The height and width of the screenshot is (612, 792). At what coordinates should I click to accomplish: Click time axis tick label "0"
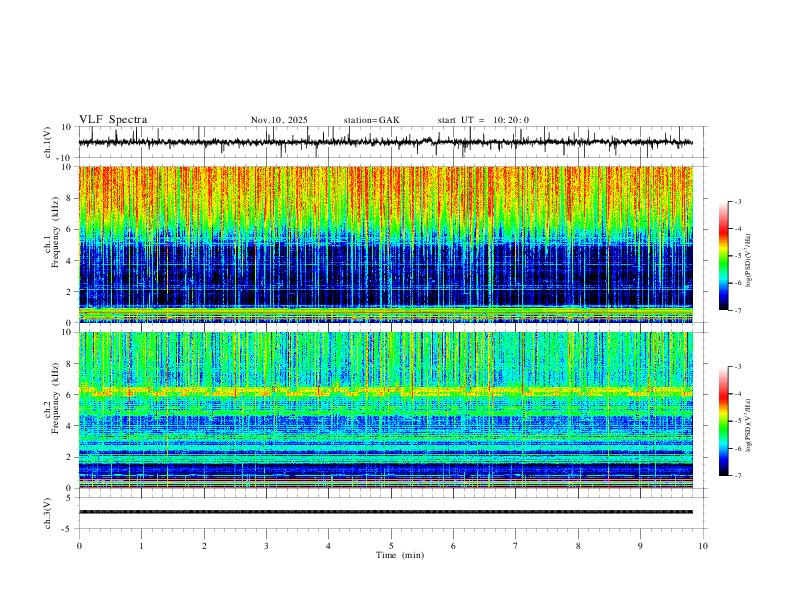click(79, 546)
